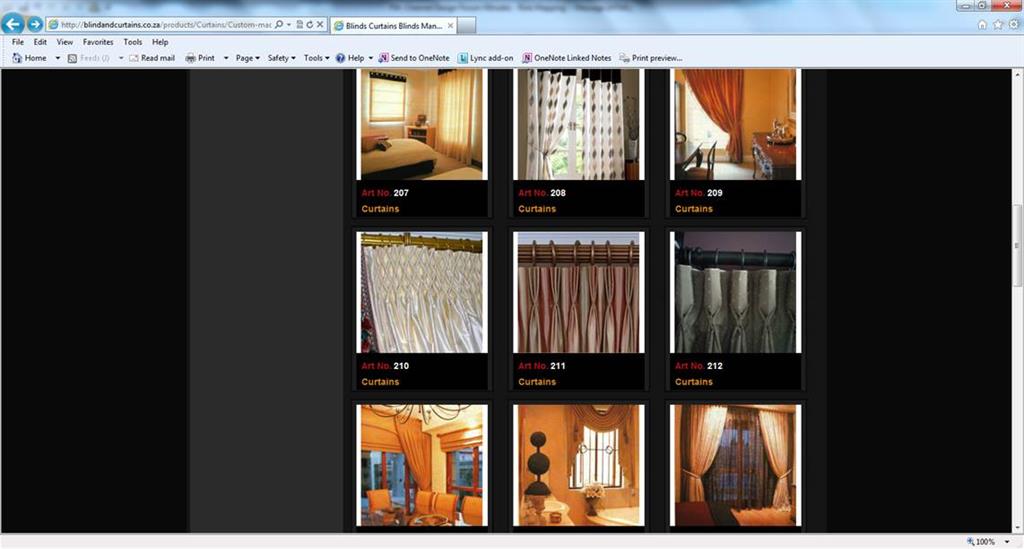Click the search magnifier in the address bar
Viewport: 1024px width, 549px height.
[x=279, y=25]
